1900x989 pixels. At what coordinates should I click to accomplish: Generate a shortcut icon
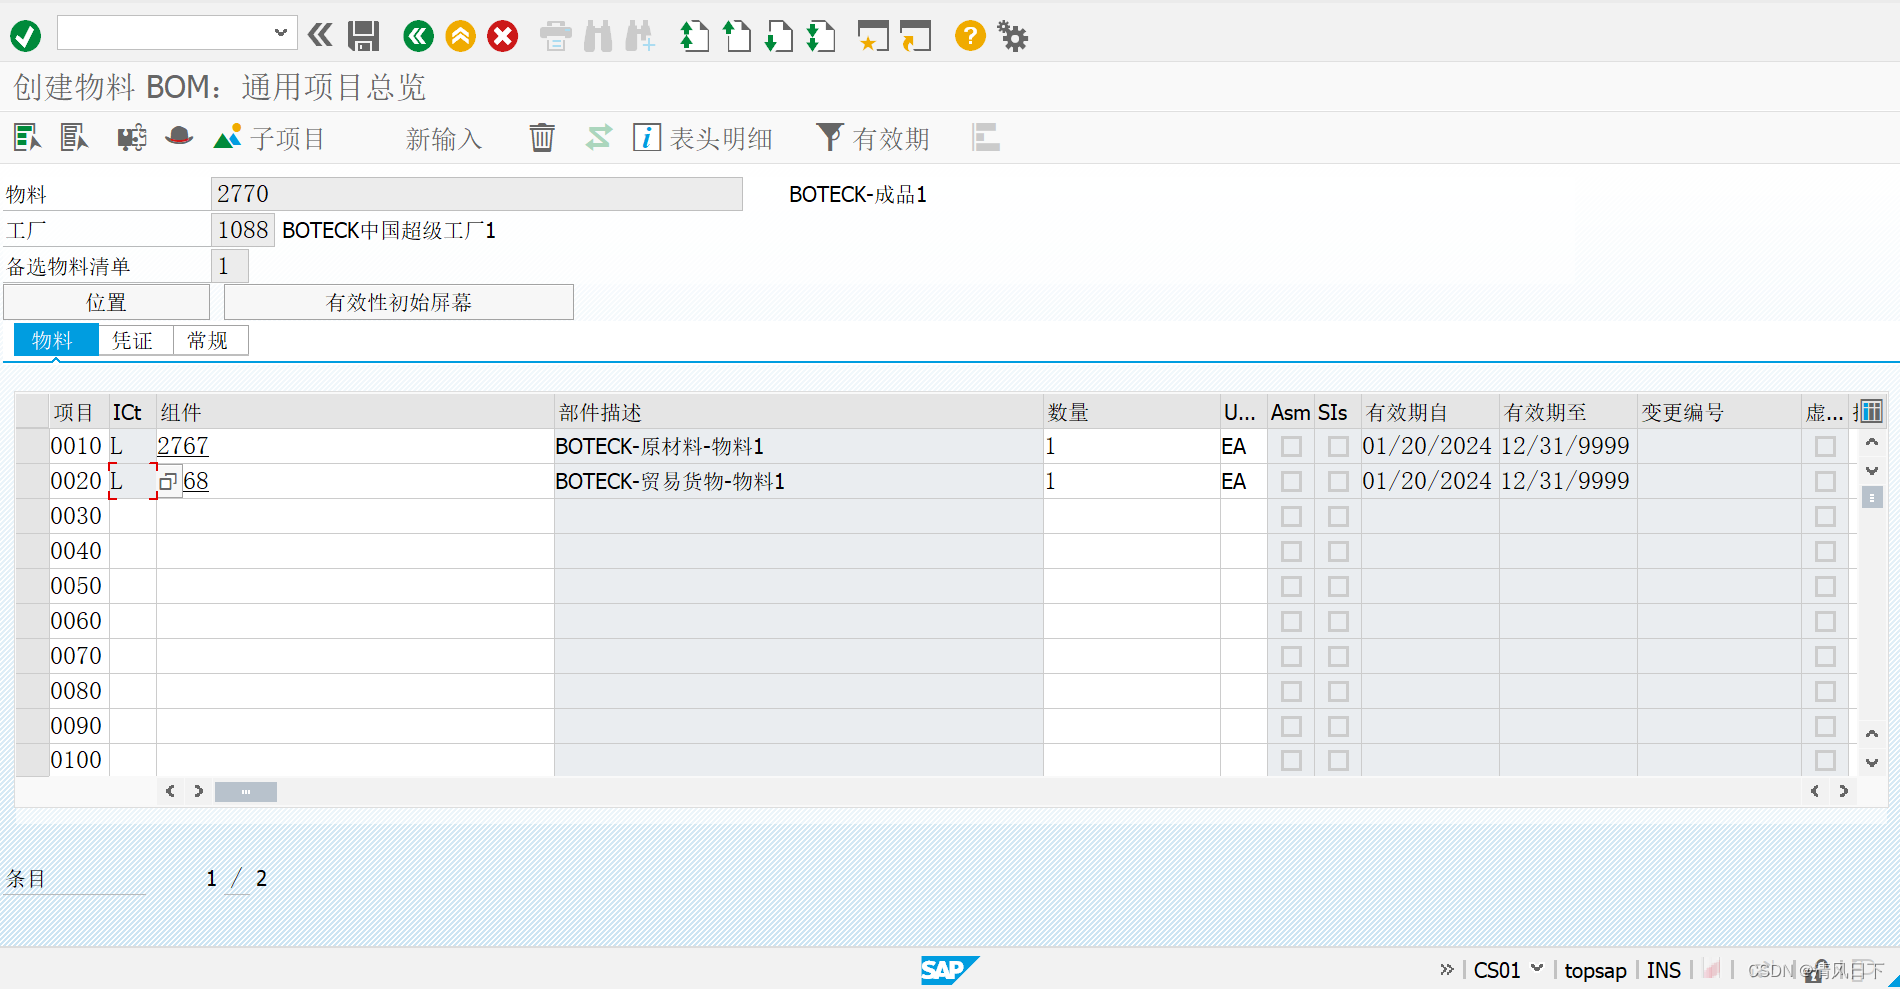coord(914,37)
